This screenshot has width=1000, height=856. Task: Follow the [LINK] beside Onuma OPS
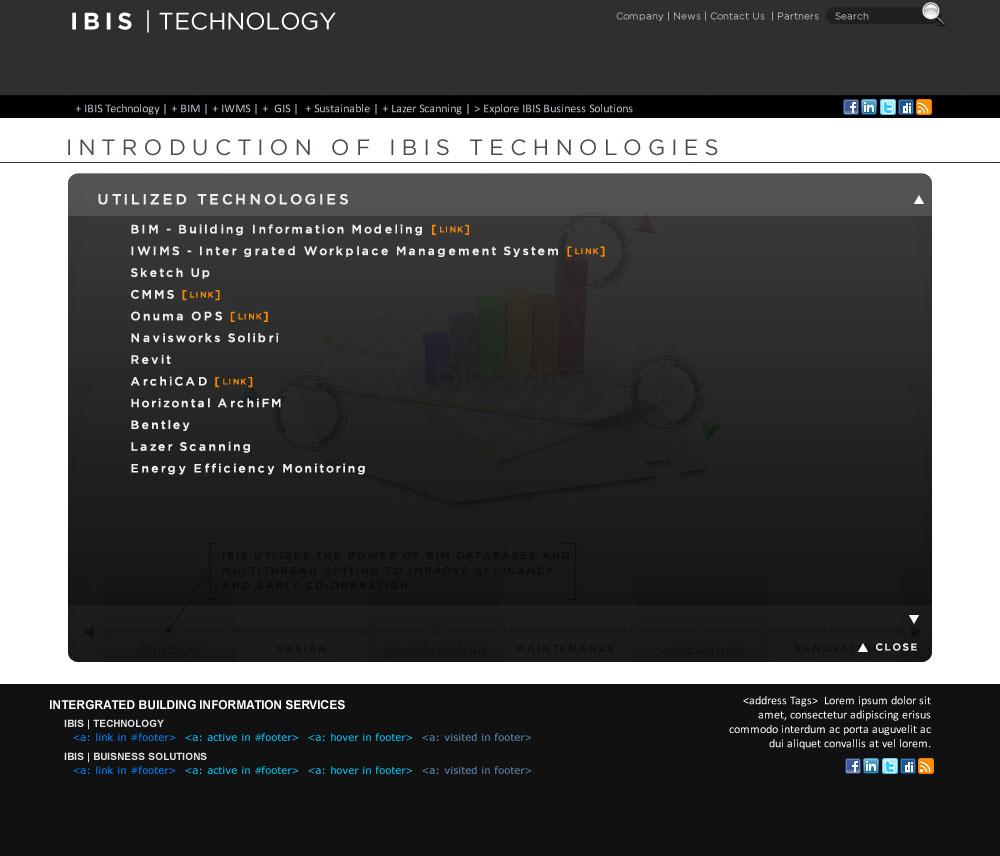(x=249, y=316)
